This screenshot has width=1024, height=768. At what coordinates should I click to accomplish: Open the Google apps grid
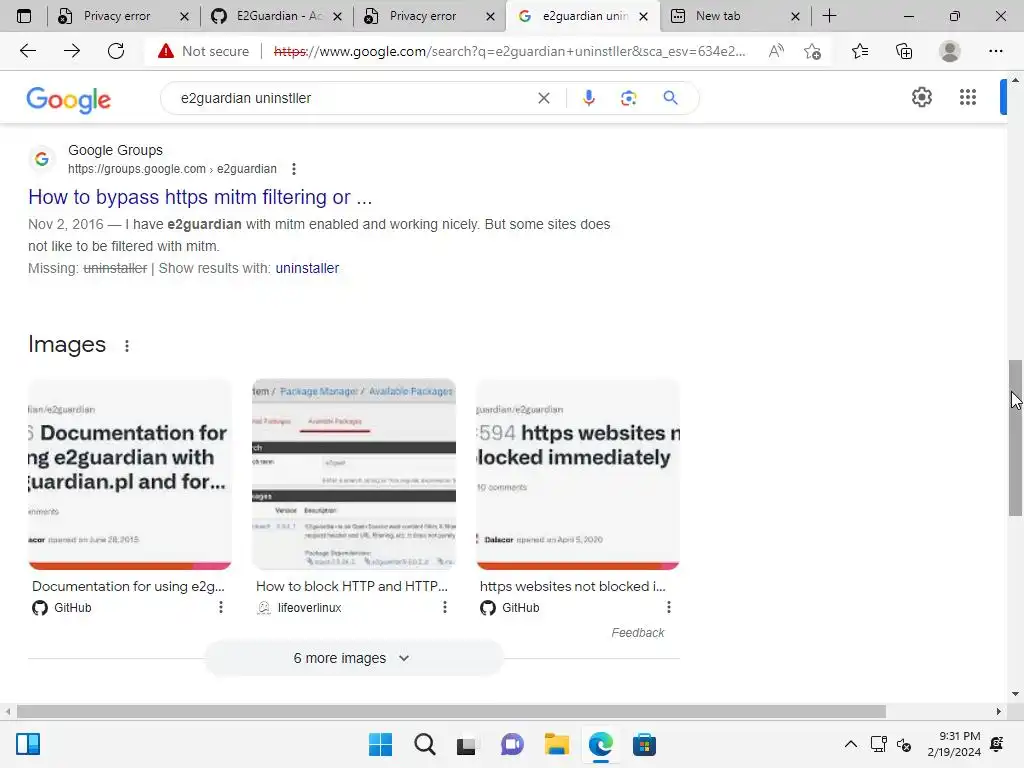coord(968,97)
